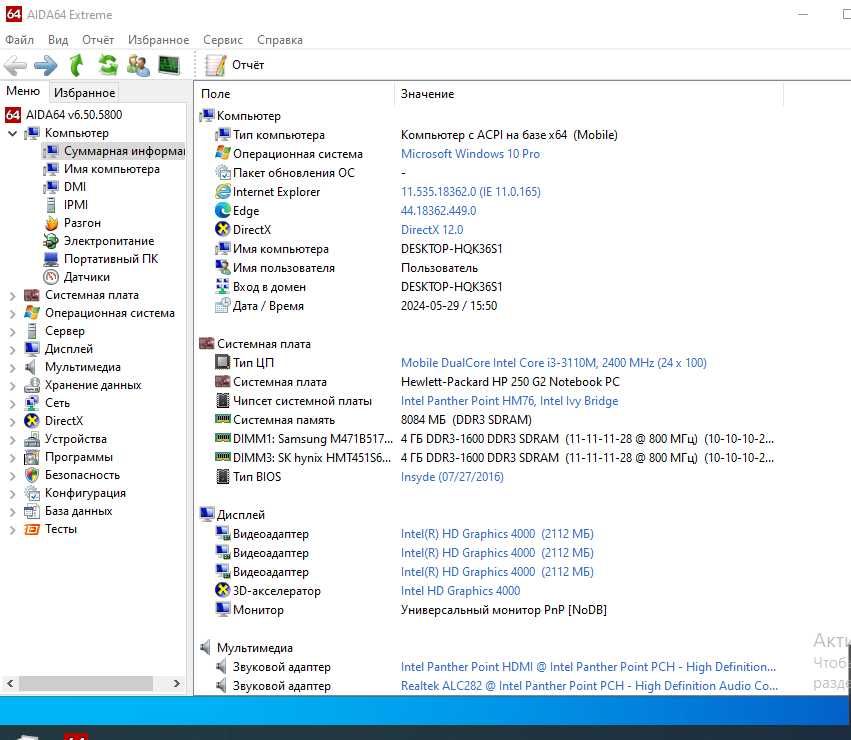This screenshot has height=740, width=851.
Task: Open the Intel Panther Point HM76 chipset link
Action: point(509,401)
